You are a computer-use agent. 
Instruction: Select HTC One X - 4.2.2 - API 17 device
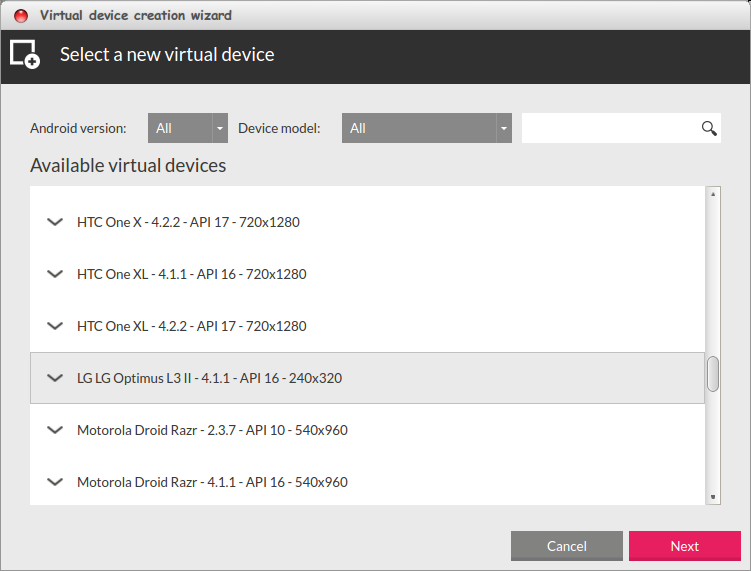coord(367,222)
